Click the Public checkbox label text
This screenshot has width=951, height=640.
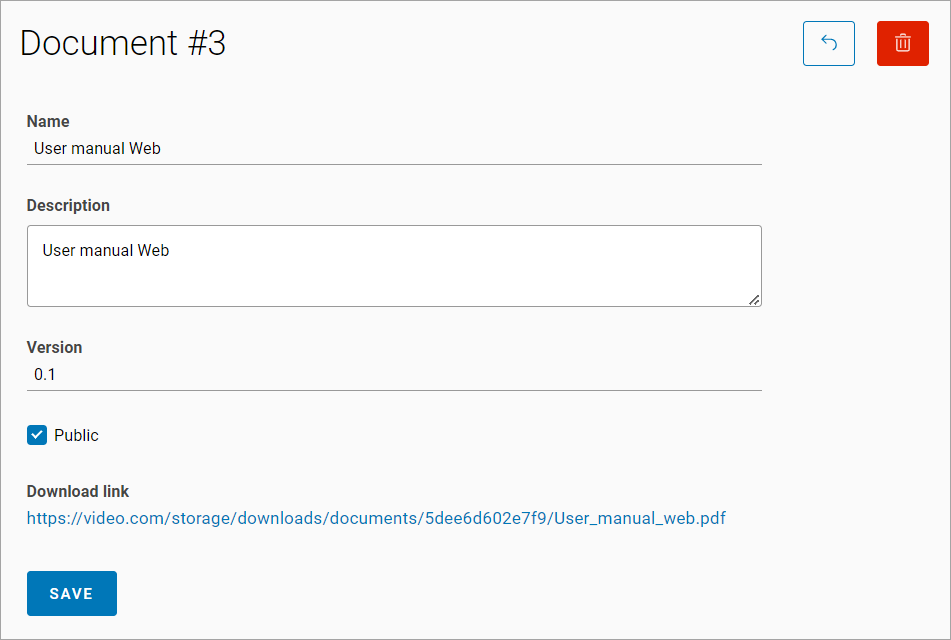point(76,435)
